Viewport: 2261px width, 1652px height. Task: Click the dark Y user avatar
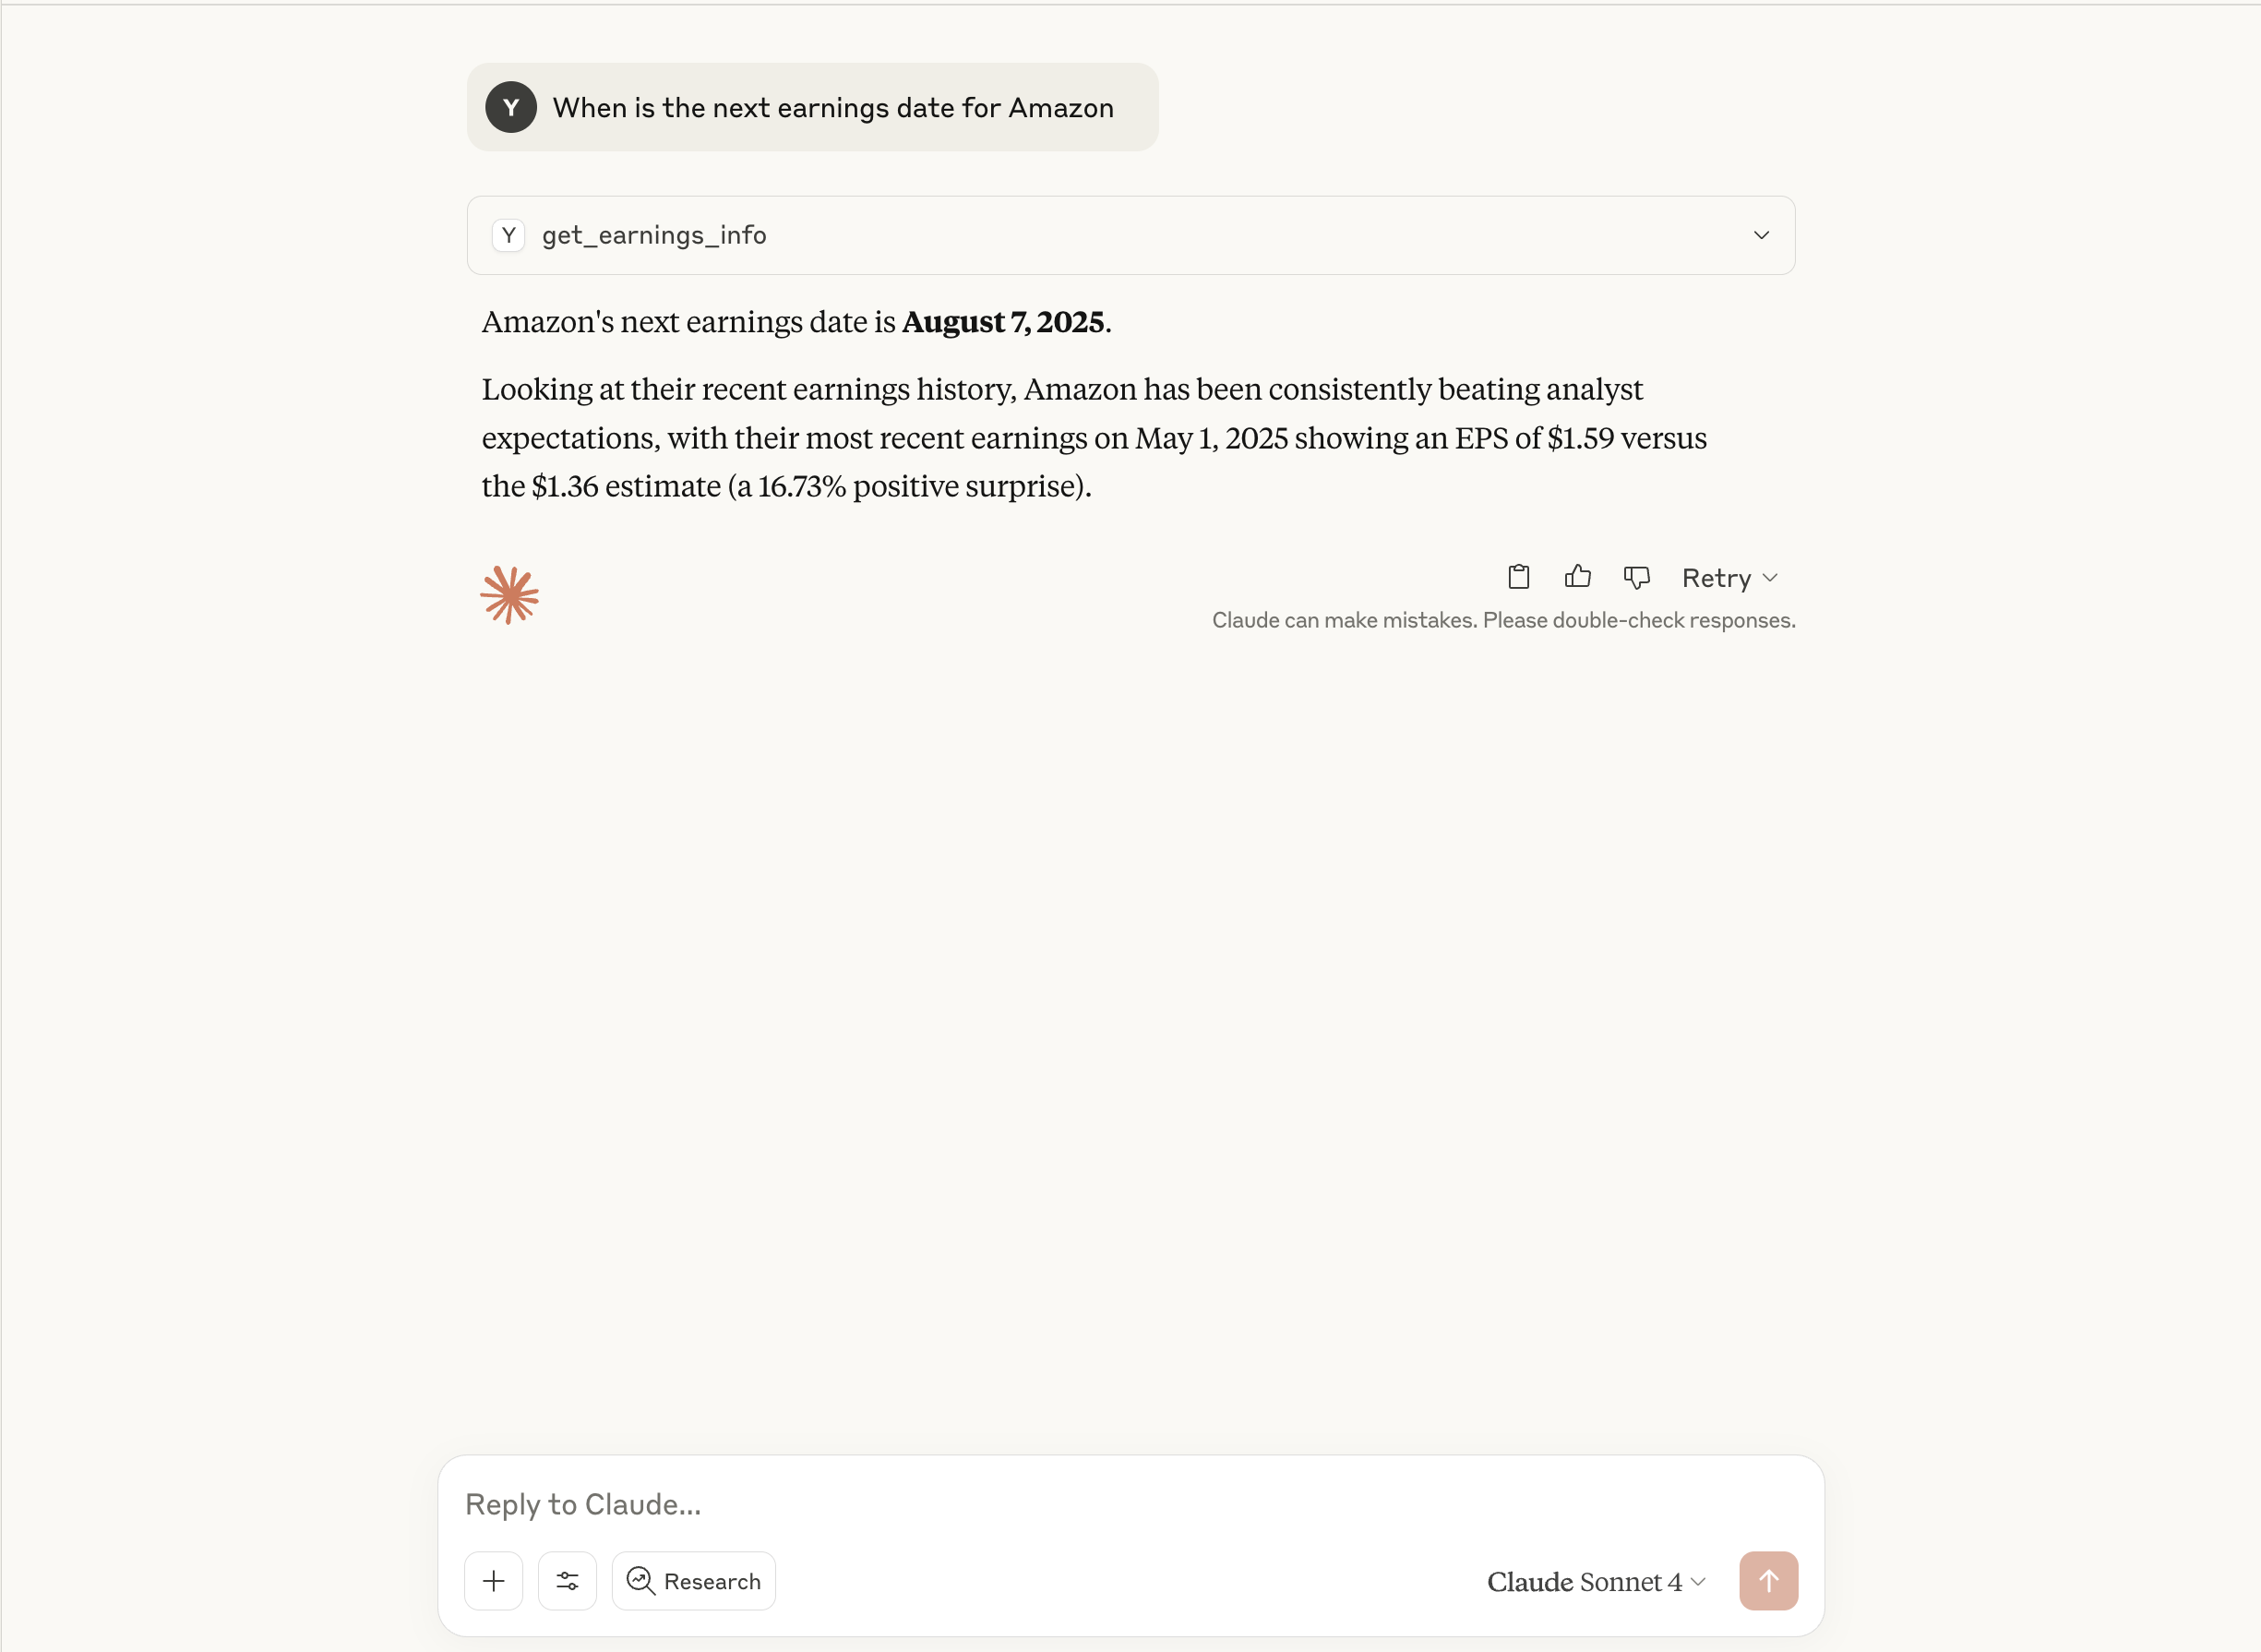tap(511, 107)
